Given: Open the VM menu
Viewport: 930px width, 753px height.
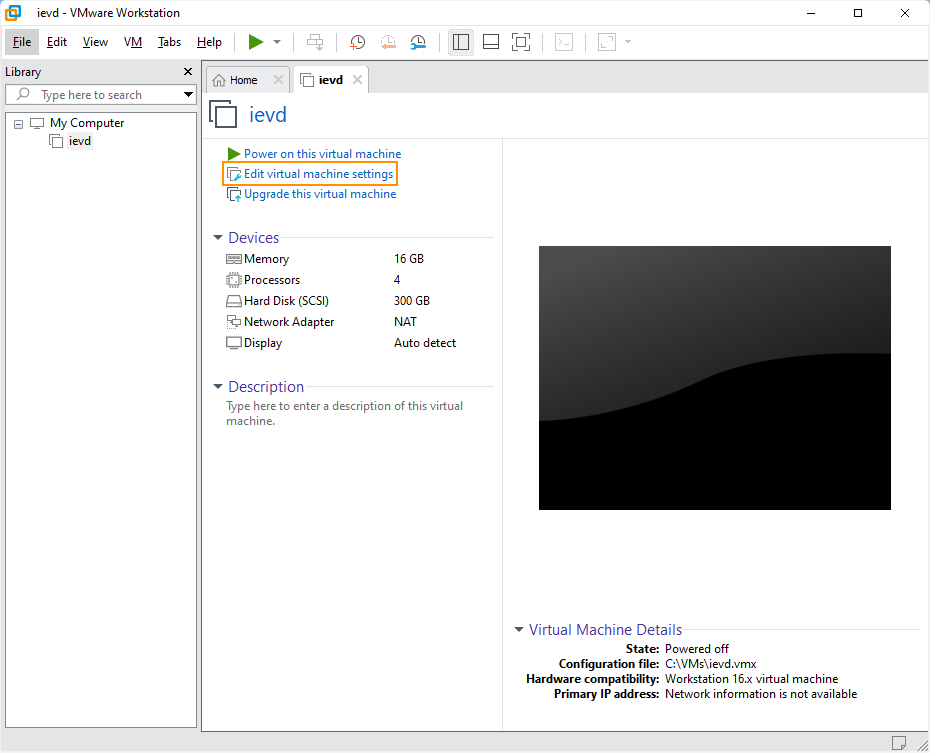Looking at the screenshot, I should click(x=133, y=42).
